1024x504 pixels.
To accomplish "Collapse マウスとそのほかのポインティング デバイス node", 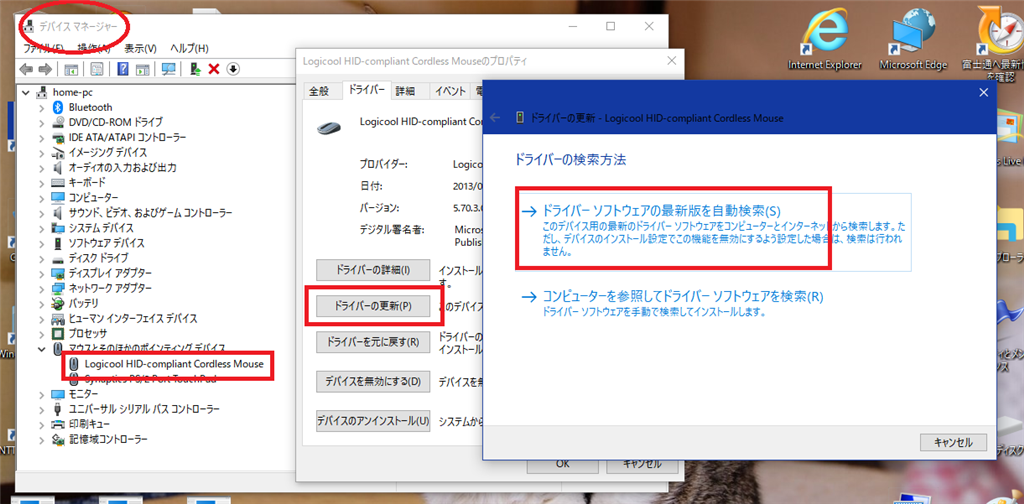I will click(x=42, y=349).
